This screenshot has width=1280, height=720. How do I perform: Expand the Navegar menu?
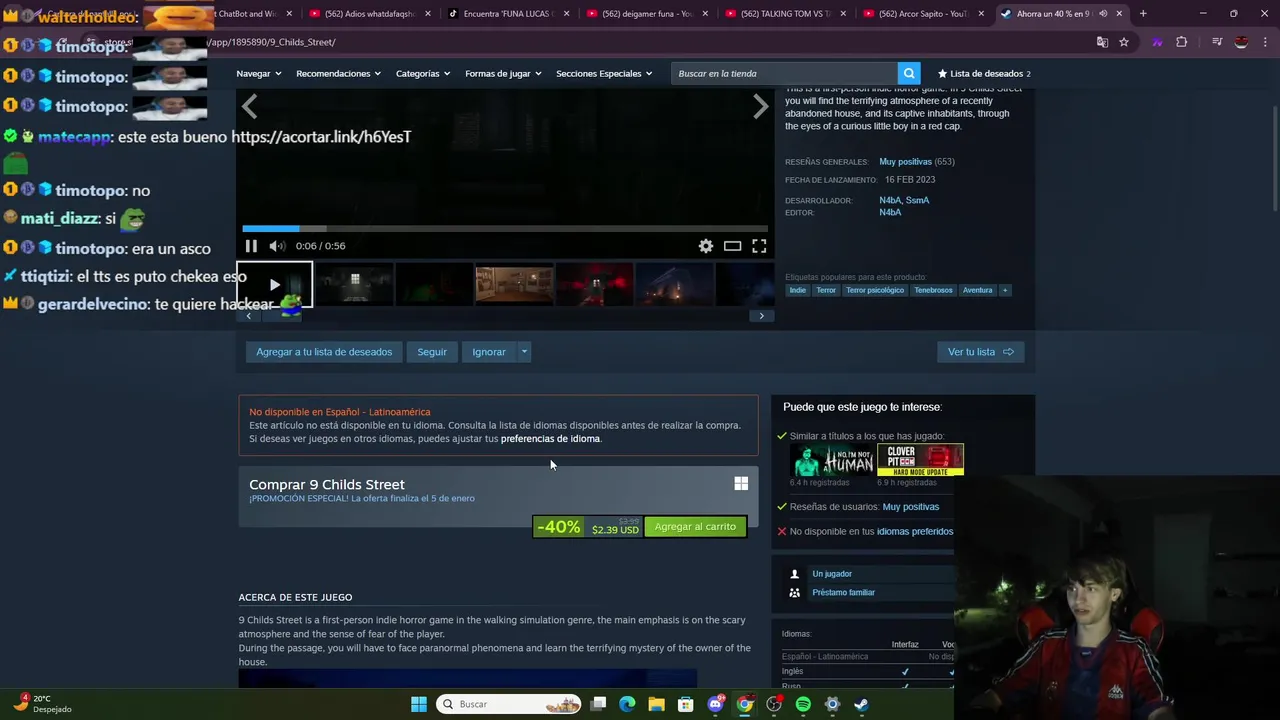[x=258, y=73]
